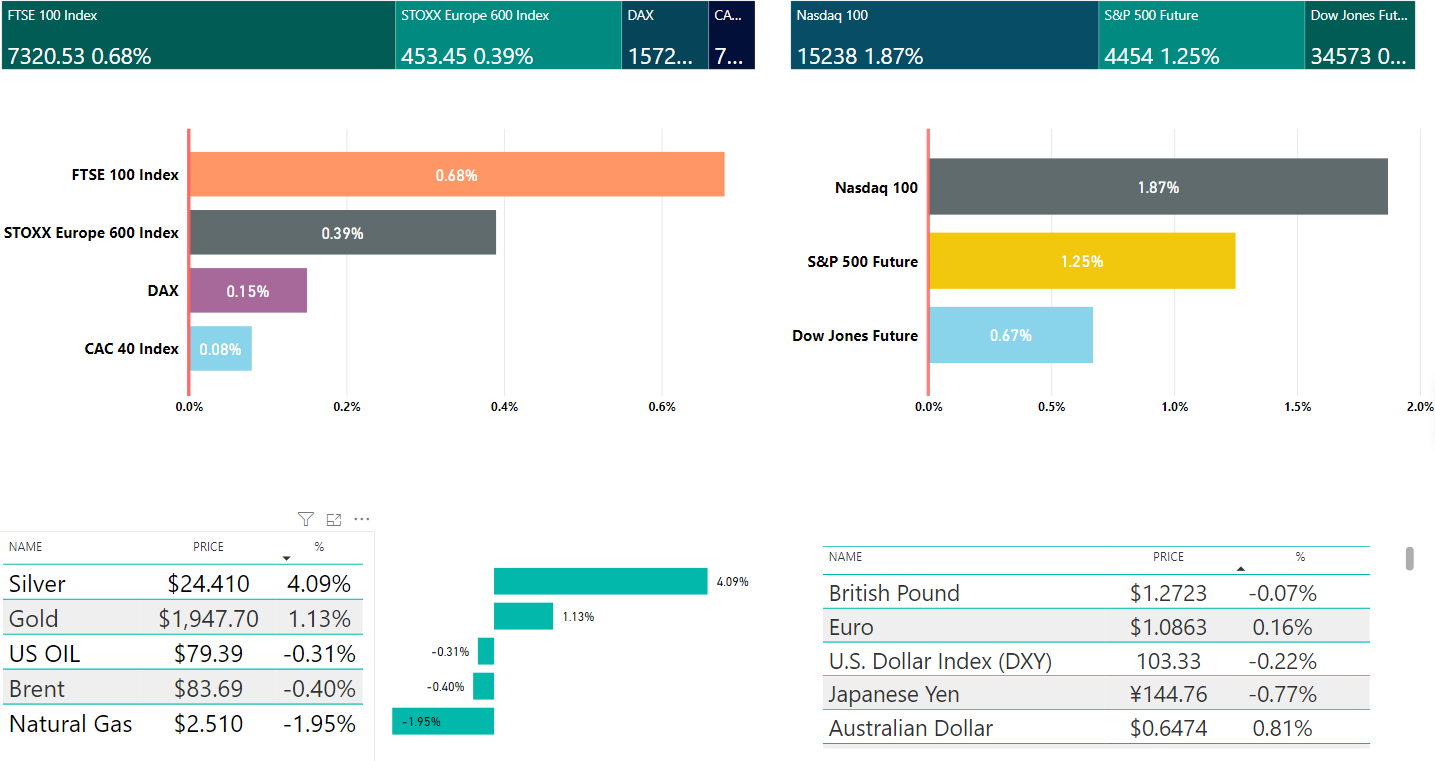1435x761 pixels.
Task: Open the filter icon above commodities table
Action: (306, 519)
